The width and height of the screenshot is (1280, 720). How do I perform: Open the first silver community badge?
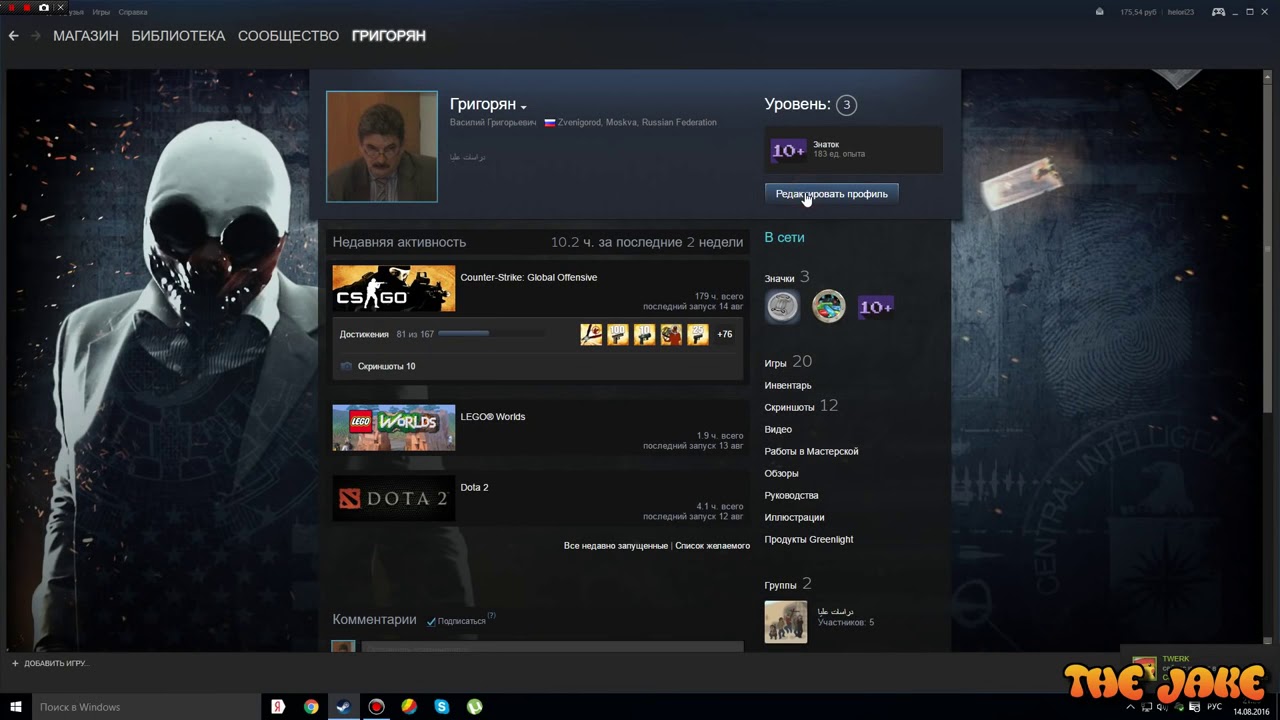782,307
